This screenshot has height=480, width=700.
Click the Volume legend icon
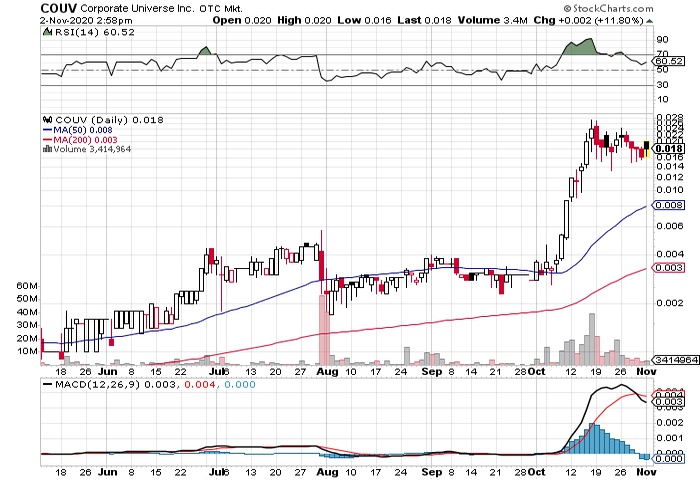point(45,149)
